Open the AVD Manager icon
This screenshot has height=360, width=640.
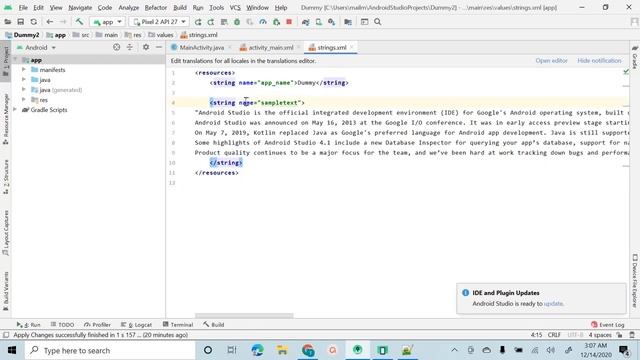[x=318, y=22]
